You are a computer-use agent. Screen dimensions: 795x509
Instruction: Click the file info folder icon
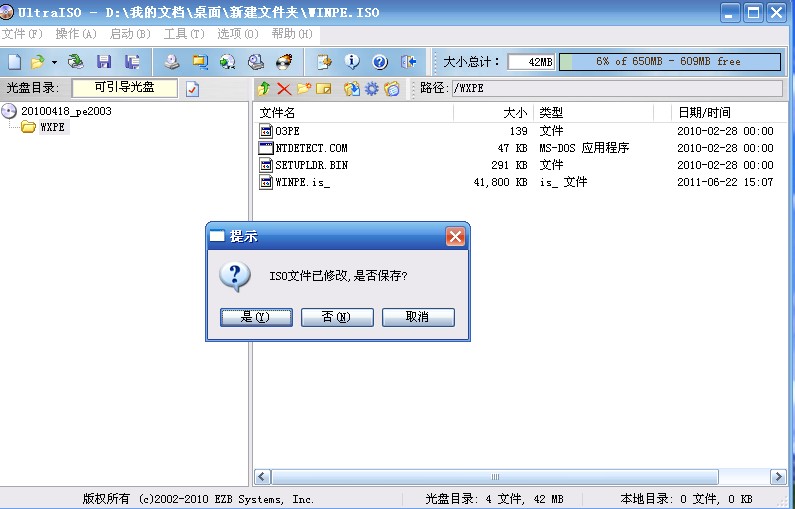[391, 89]
